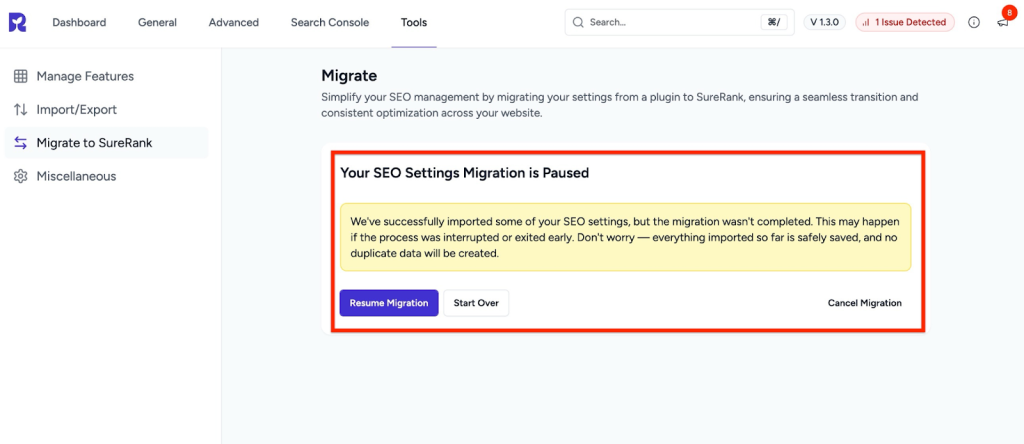Click the gear icon beside Miscellaneous
1024x444 pixels.
click(x=21, y=176)
